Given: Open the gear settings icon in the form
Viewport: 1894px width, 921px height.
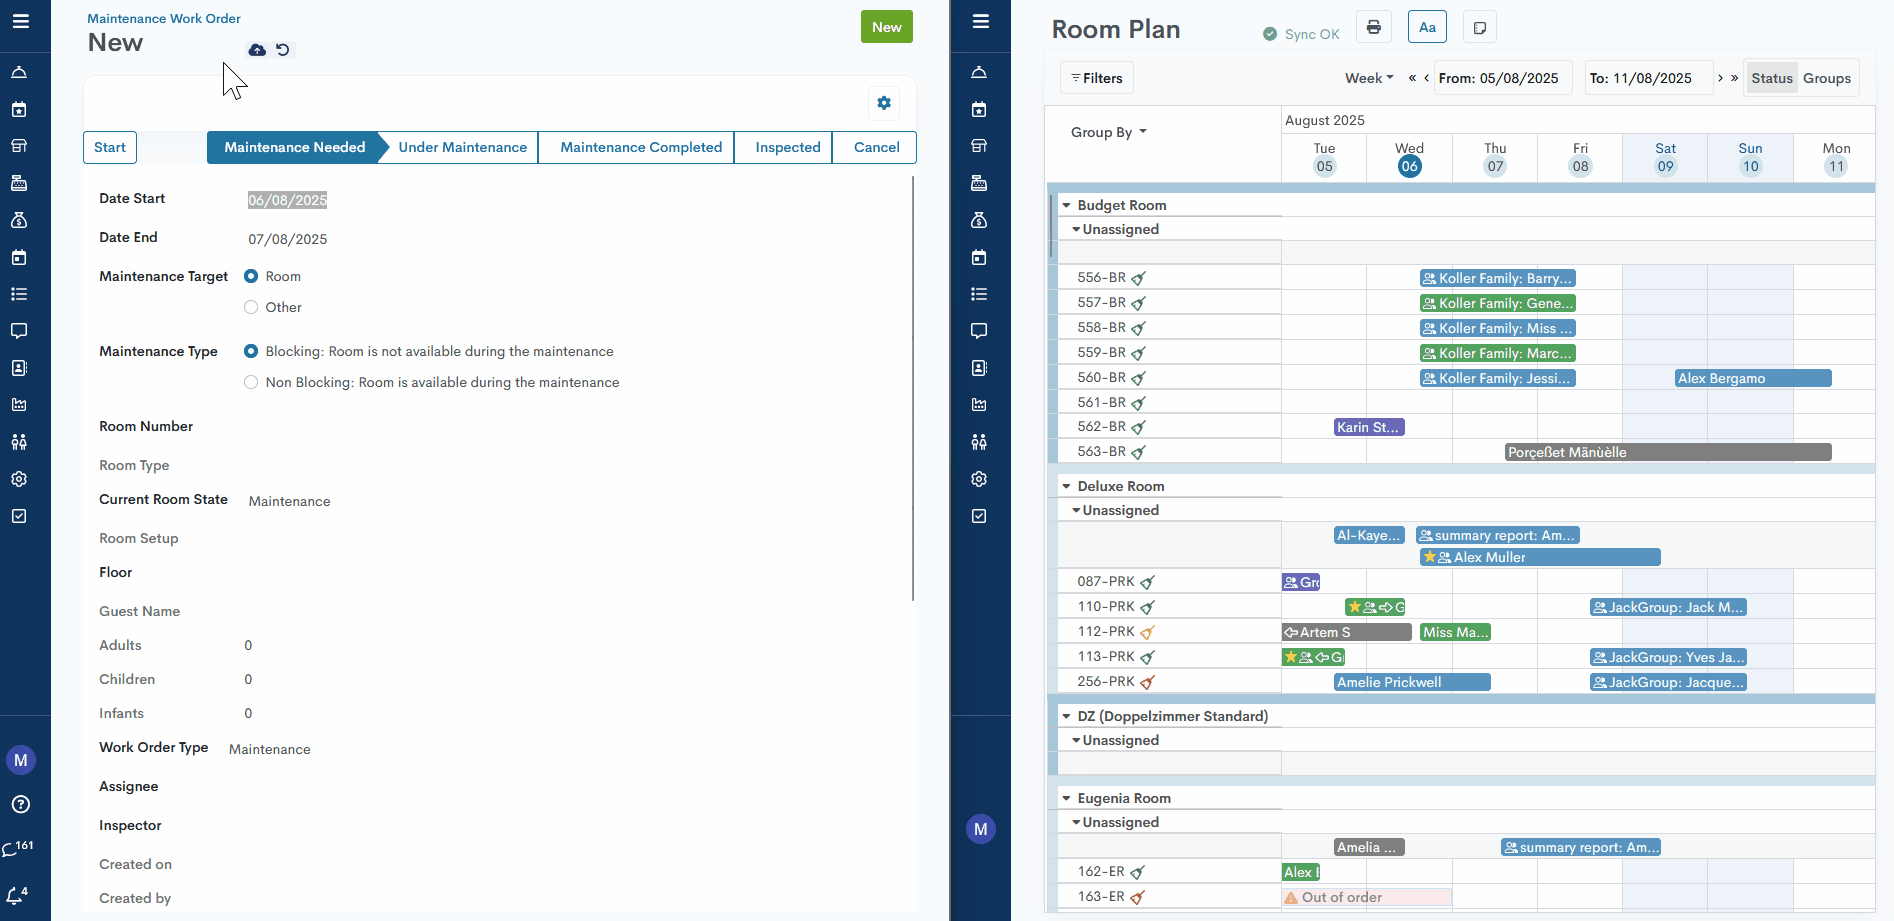Looking at the screenshot, I should click(x=884, y=103).
